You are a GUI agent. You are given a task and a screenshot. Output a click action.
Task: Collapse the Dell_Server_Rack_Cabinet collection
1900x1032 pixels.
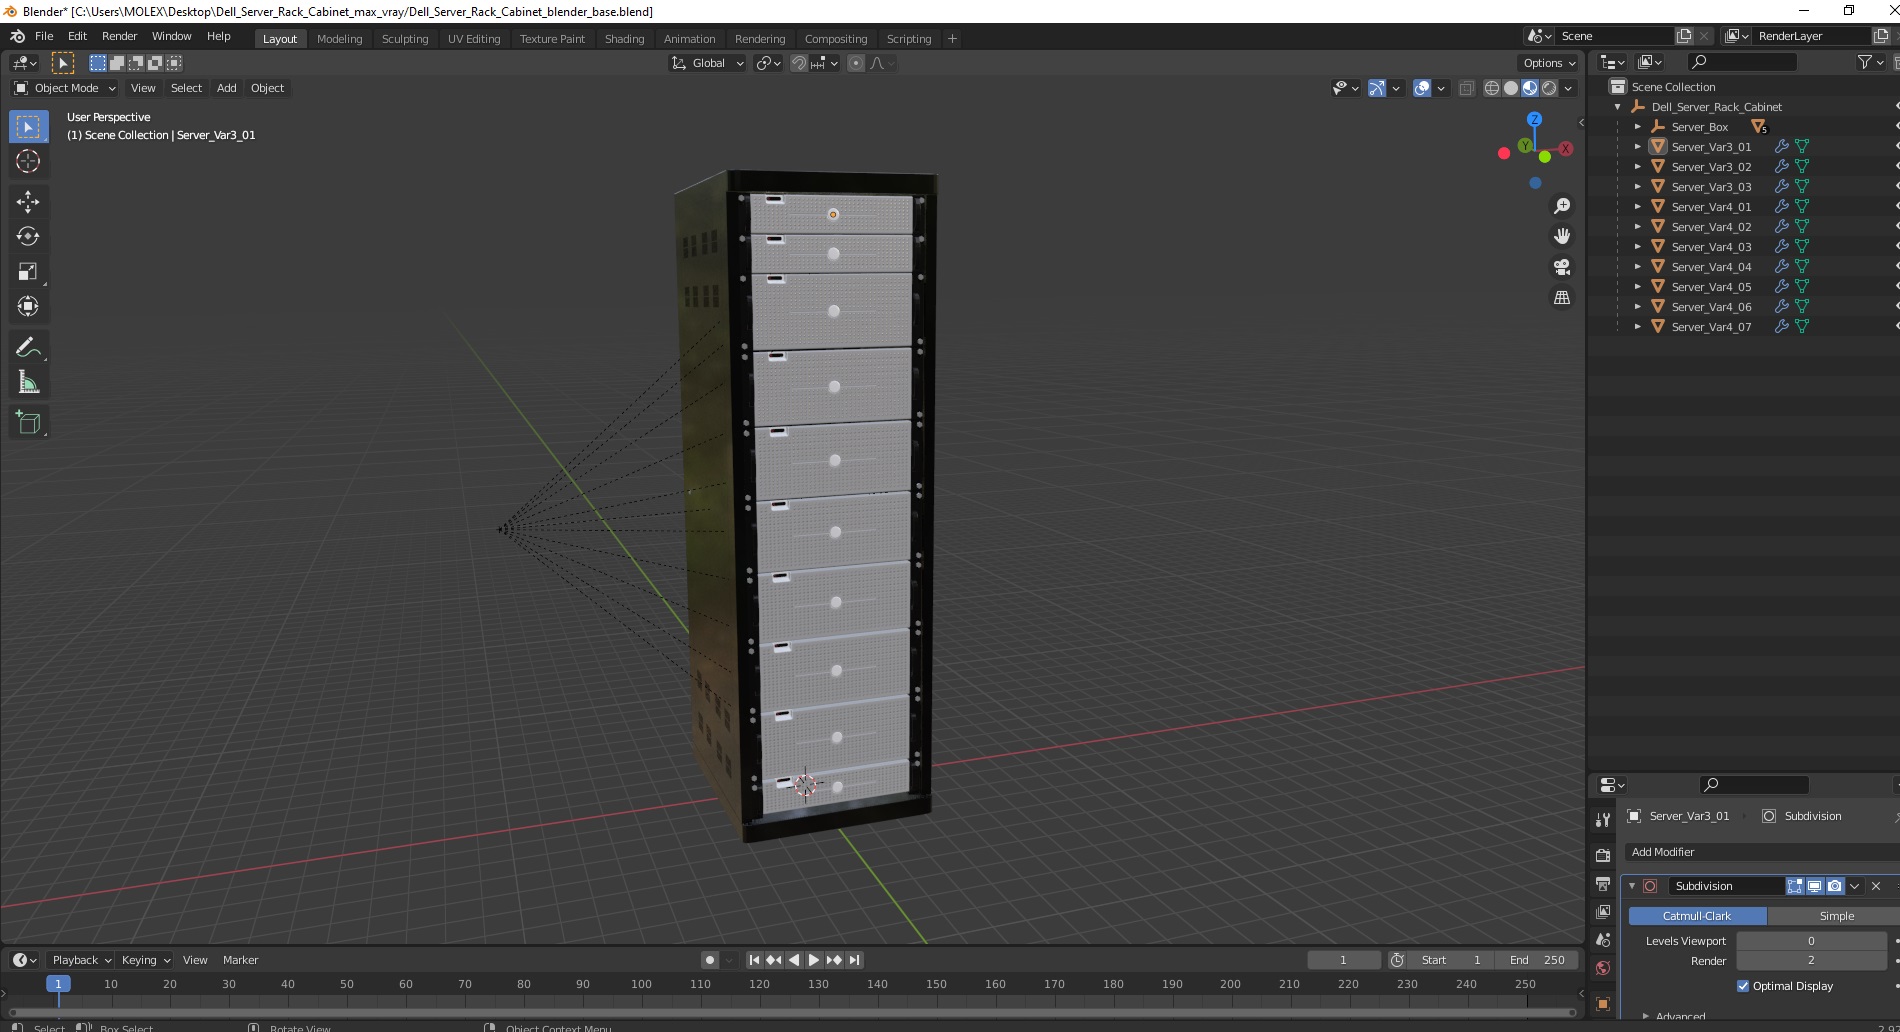pos(1617,107)
